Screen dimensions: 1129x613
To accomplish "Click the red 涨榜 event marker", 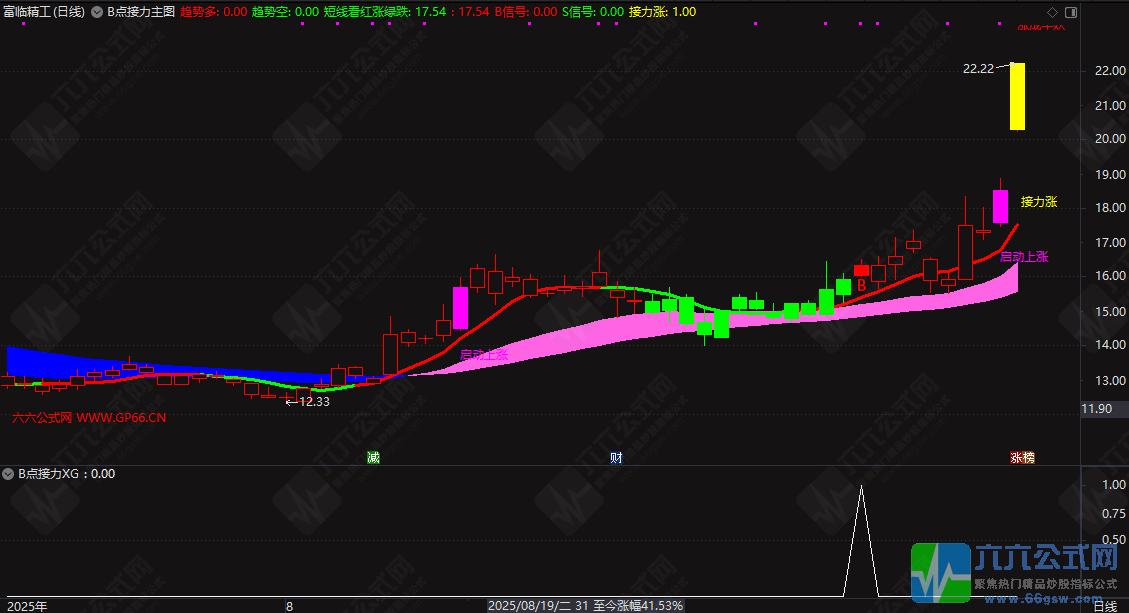I will point(1022,458).
